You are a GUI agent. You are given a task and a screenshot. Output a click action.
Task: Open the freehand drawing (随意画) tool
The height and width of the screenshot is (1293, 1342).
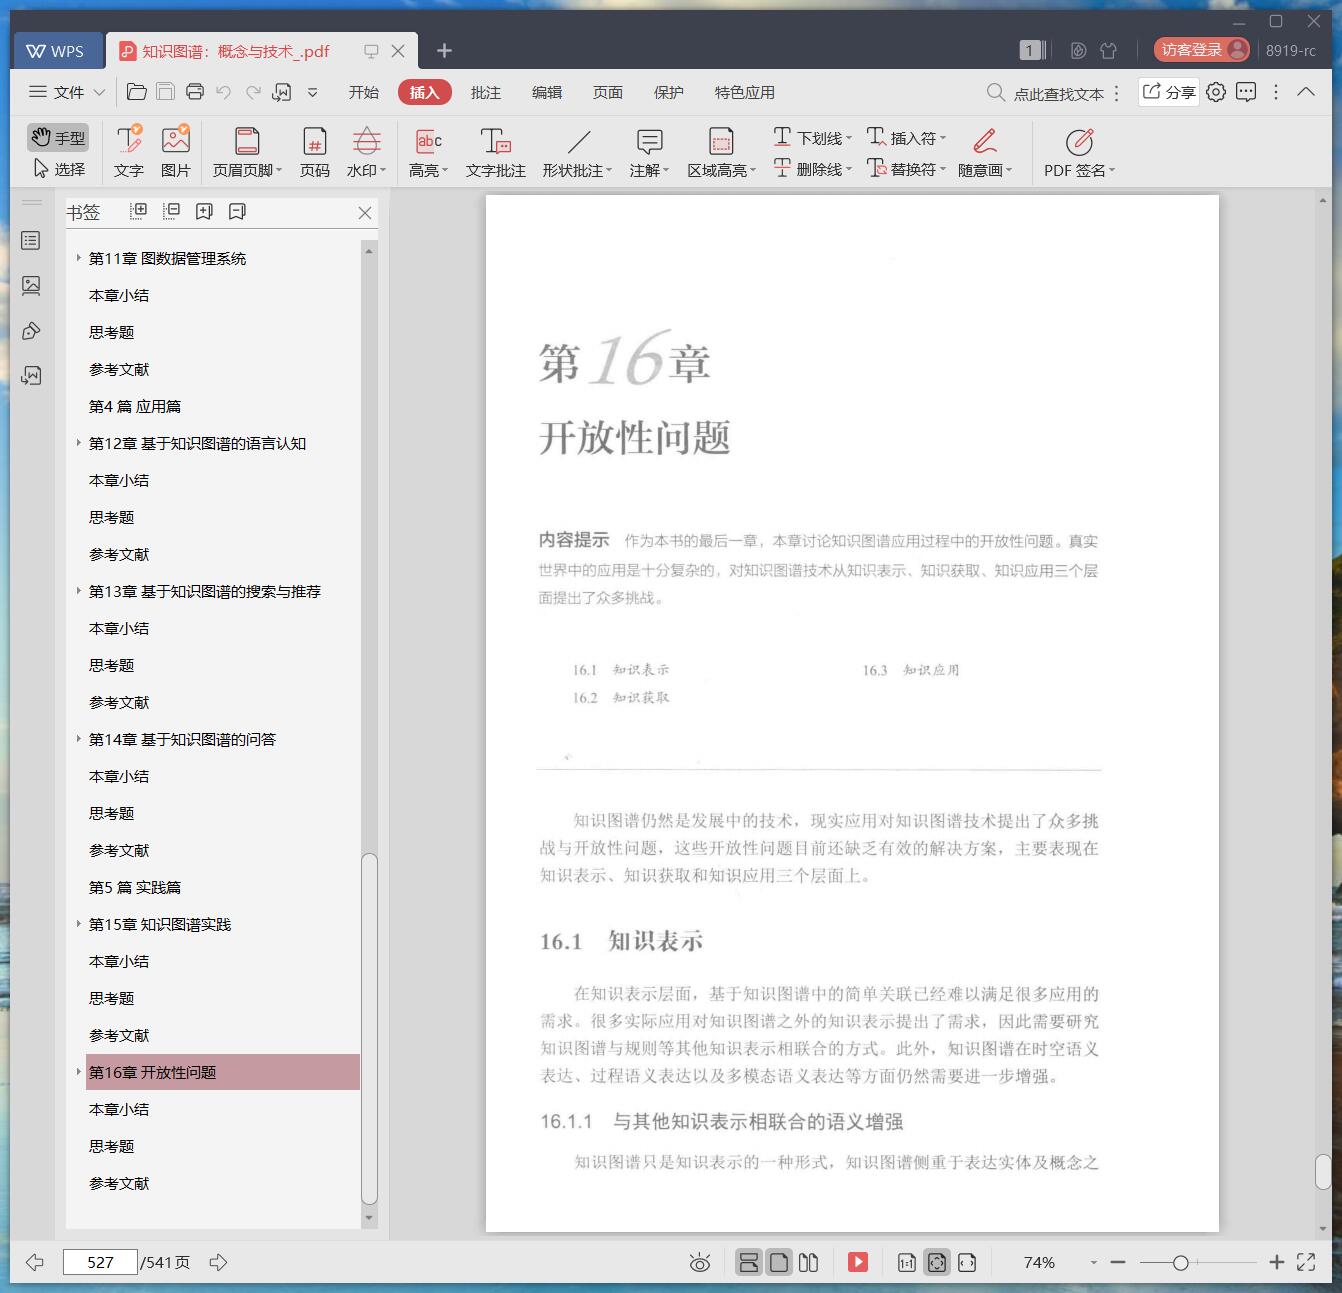pyautogui.click(x=985, y=152)
